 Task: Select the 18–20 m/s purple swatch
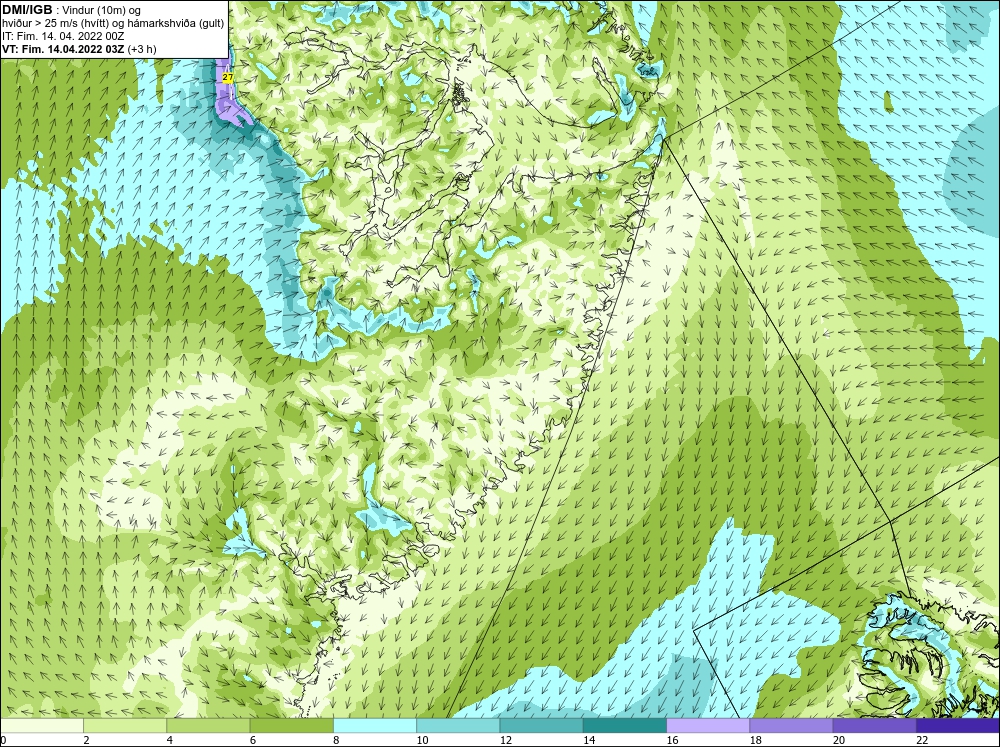[791, 726]
